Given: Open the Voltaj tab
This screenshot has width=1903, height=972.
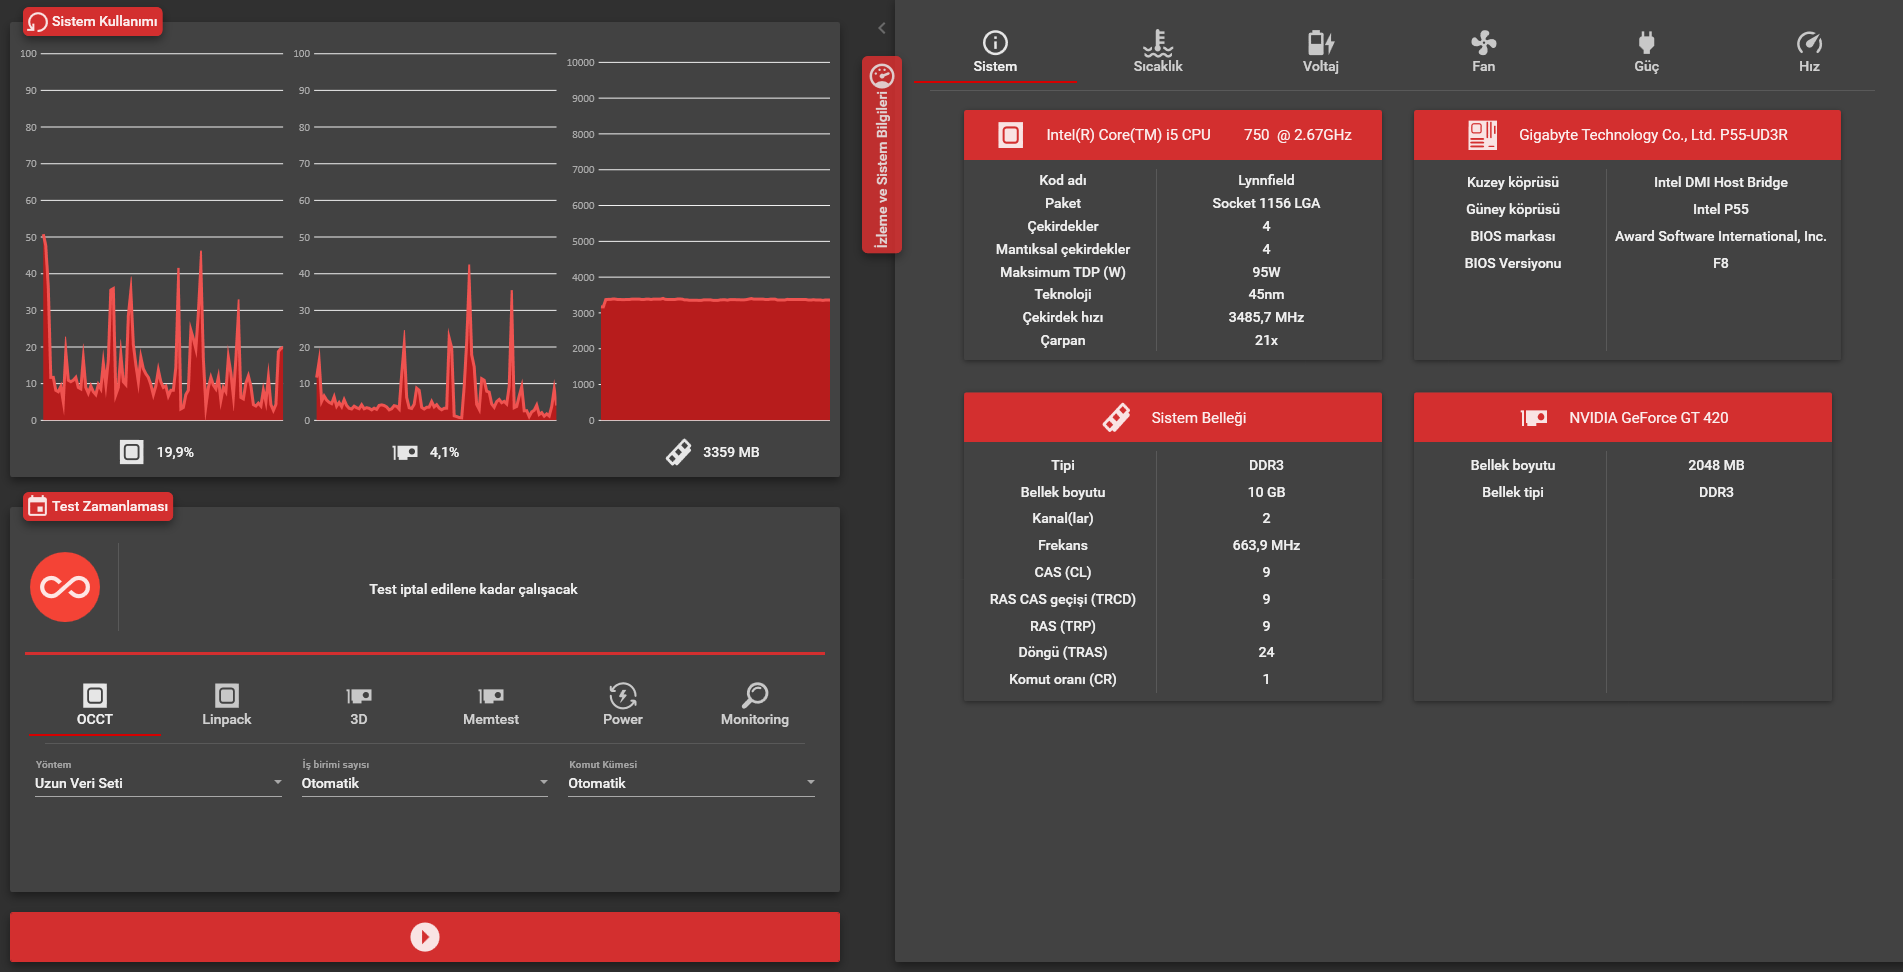Looking at the screenshot, I should [x=1320, y=52].
